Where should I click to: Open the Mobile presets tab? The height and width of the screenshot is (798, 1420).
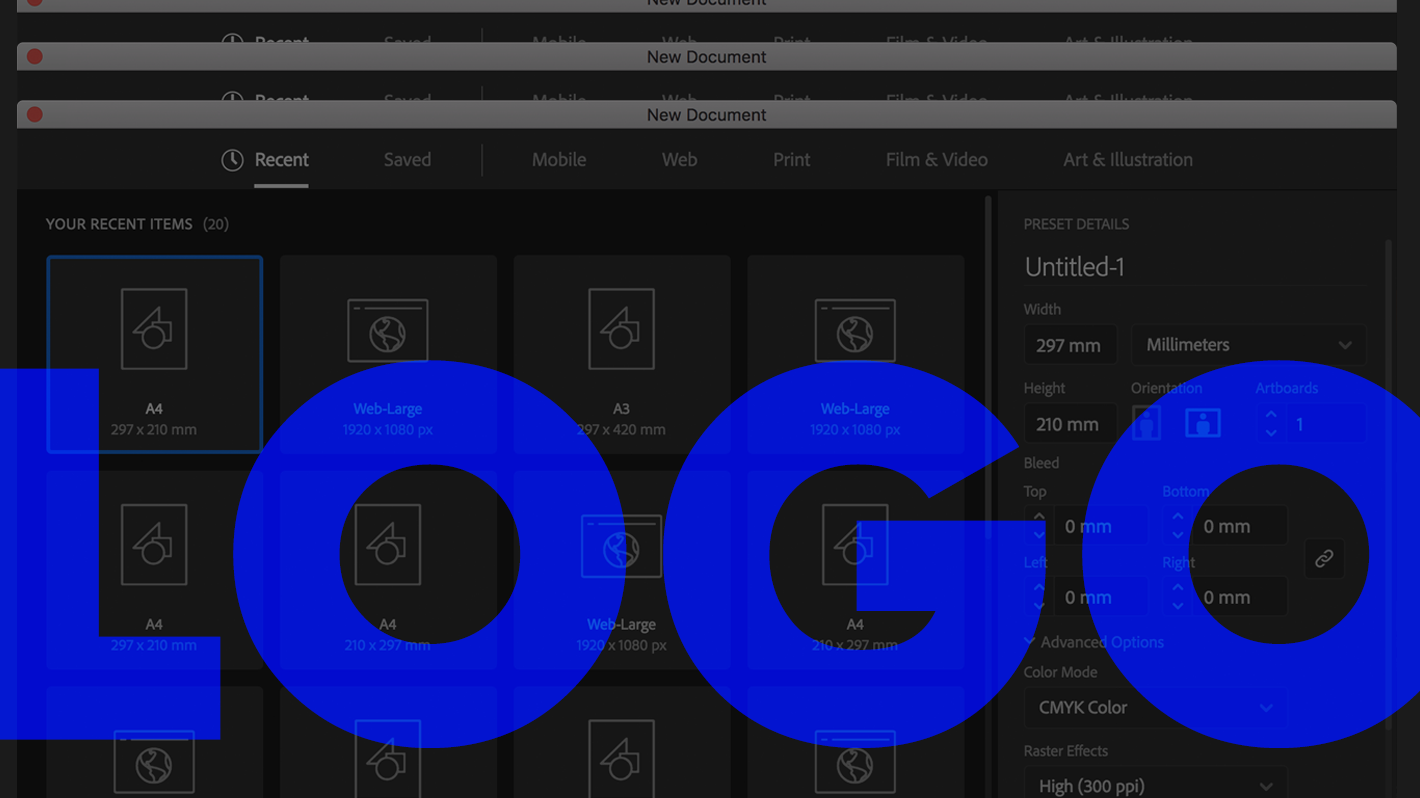point(559,160)
